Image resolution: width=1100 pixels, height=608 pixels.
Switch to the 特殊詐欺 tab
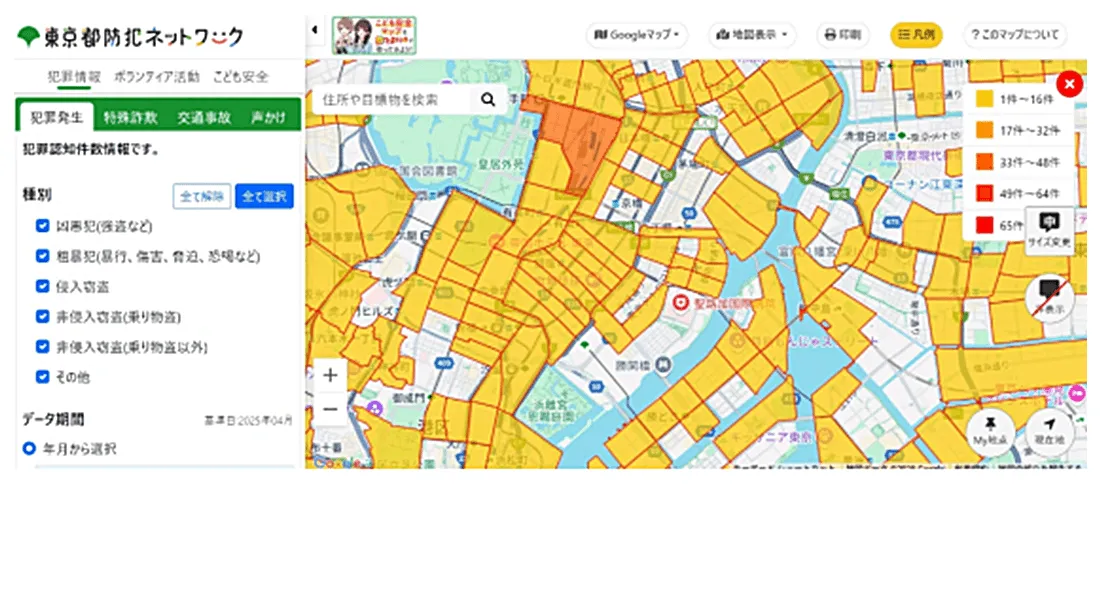pos(131,117)
